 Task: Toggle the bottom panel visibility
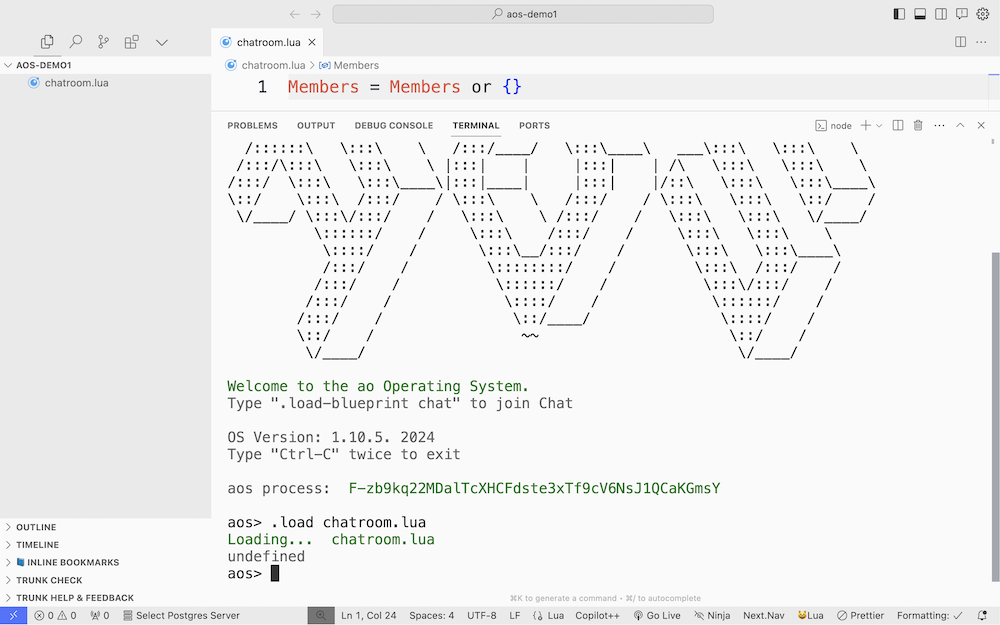pos(920,14)
